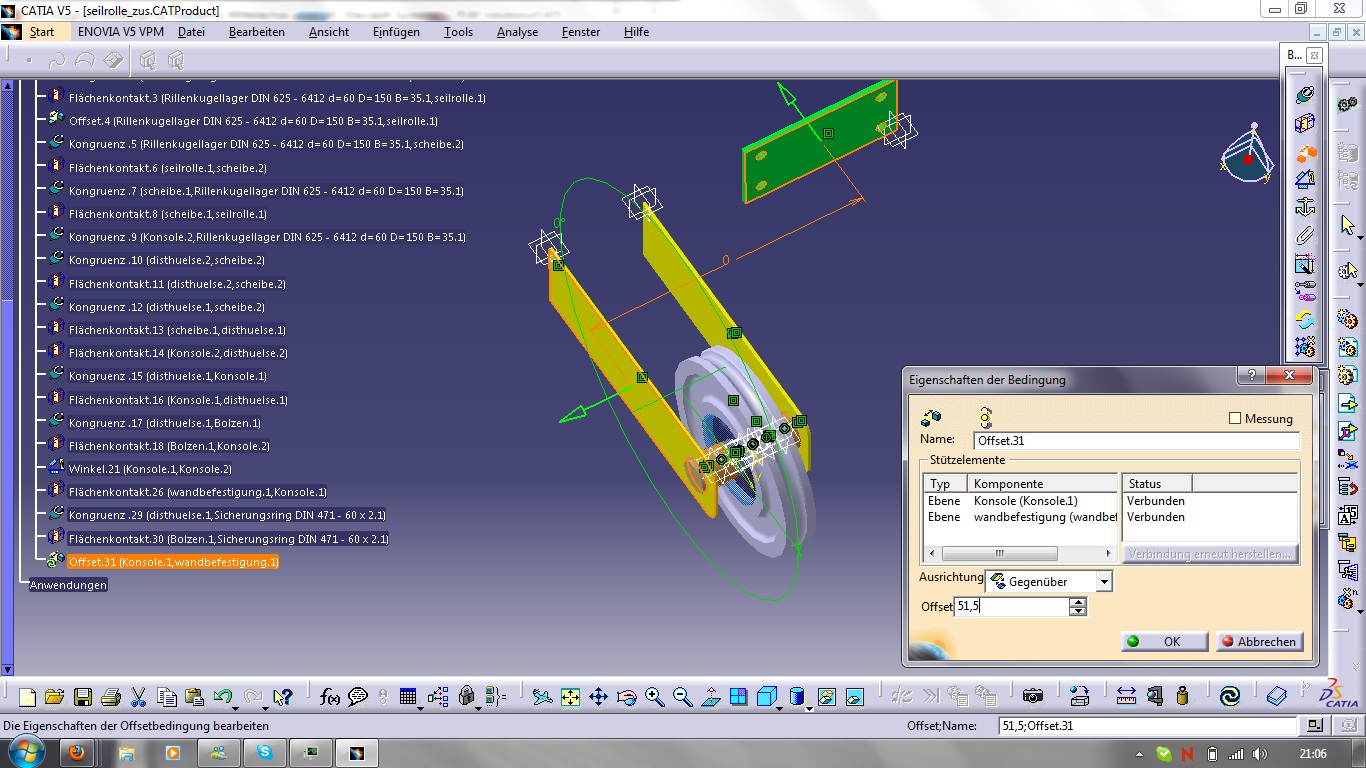Click the command line input field
Screen dimensions: 1366x768
[x=1148, y=725]
